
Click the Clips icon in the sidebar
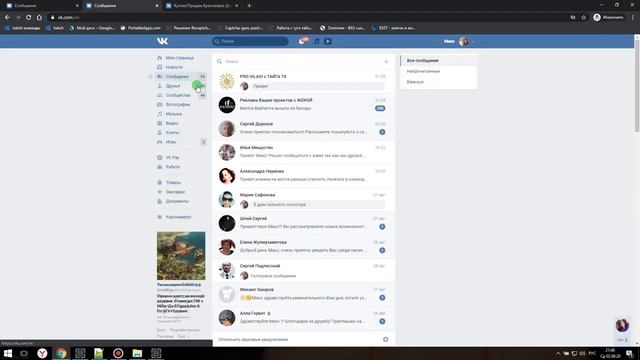[160, 133]
